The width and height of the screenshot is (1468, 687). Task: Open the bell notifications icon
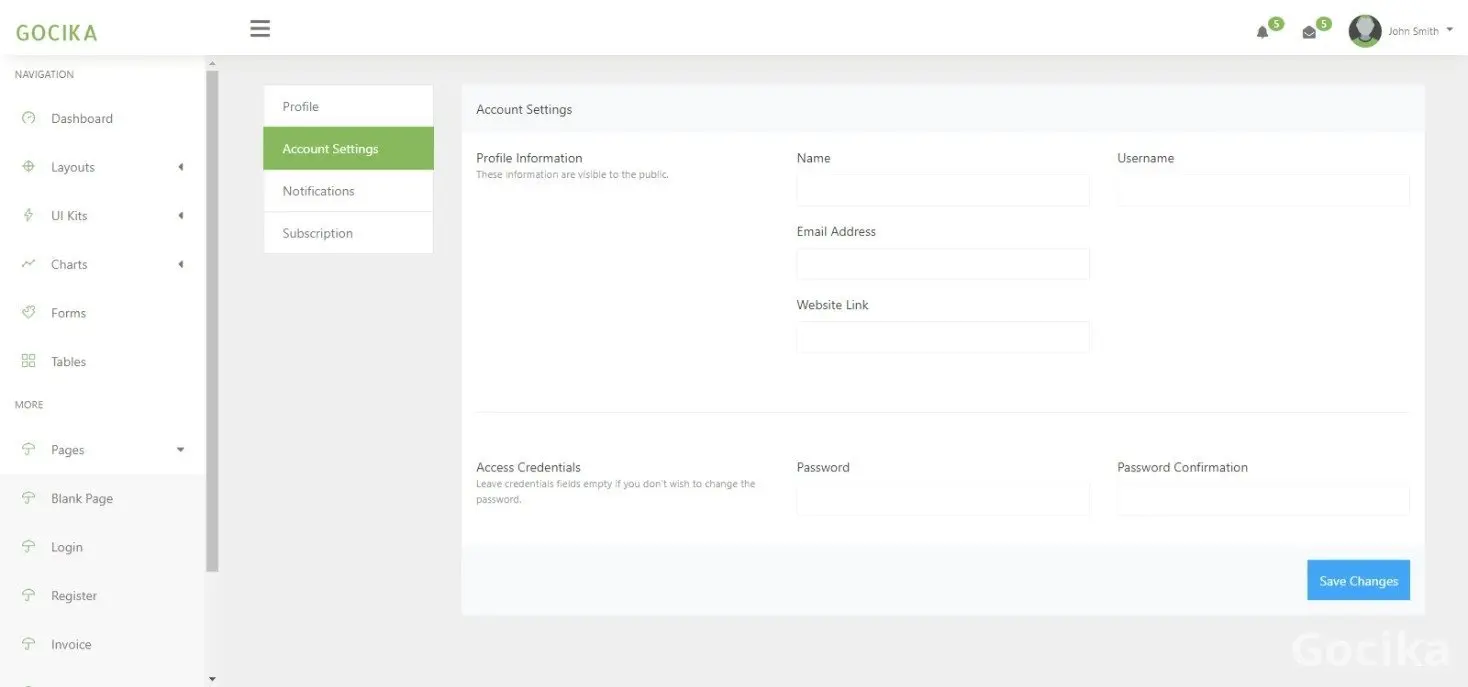point(1262,32)
